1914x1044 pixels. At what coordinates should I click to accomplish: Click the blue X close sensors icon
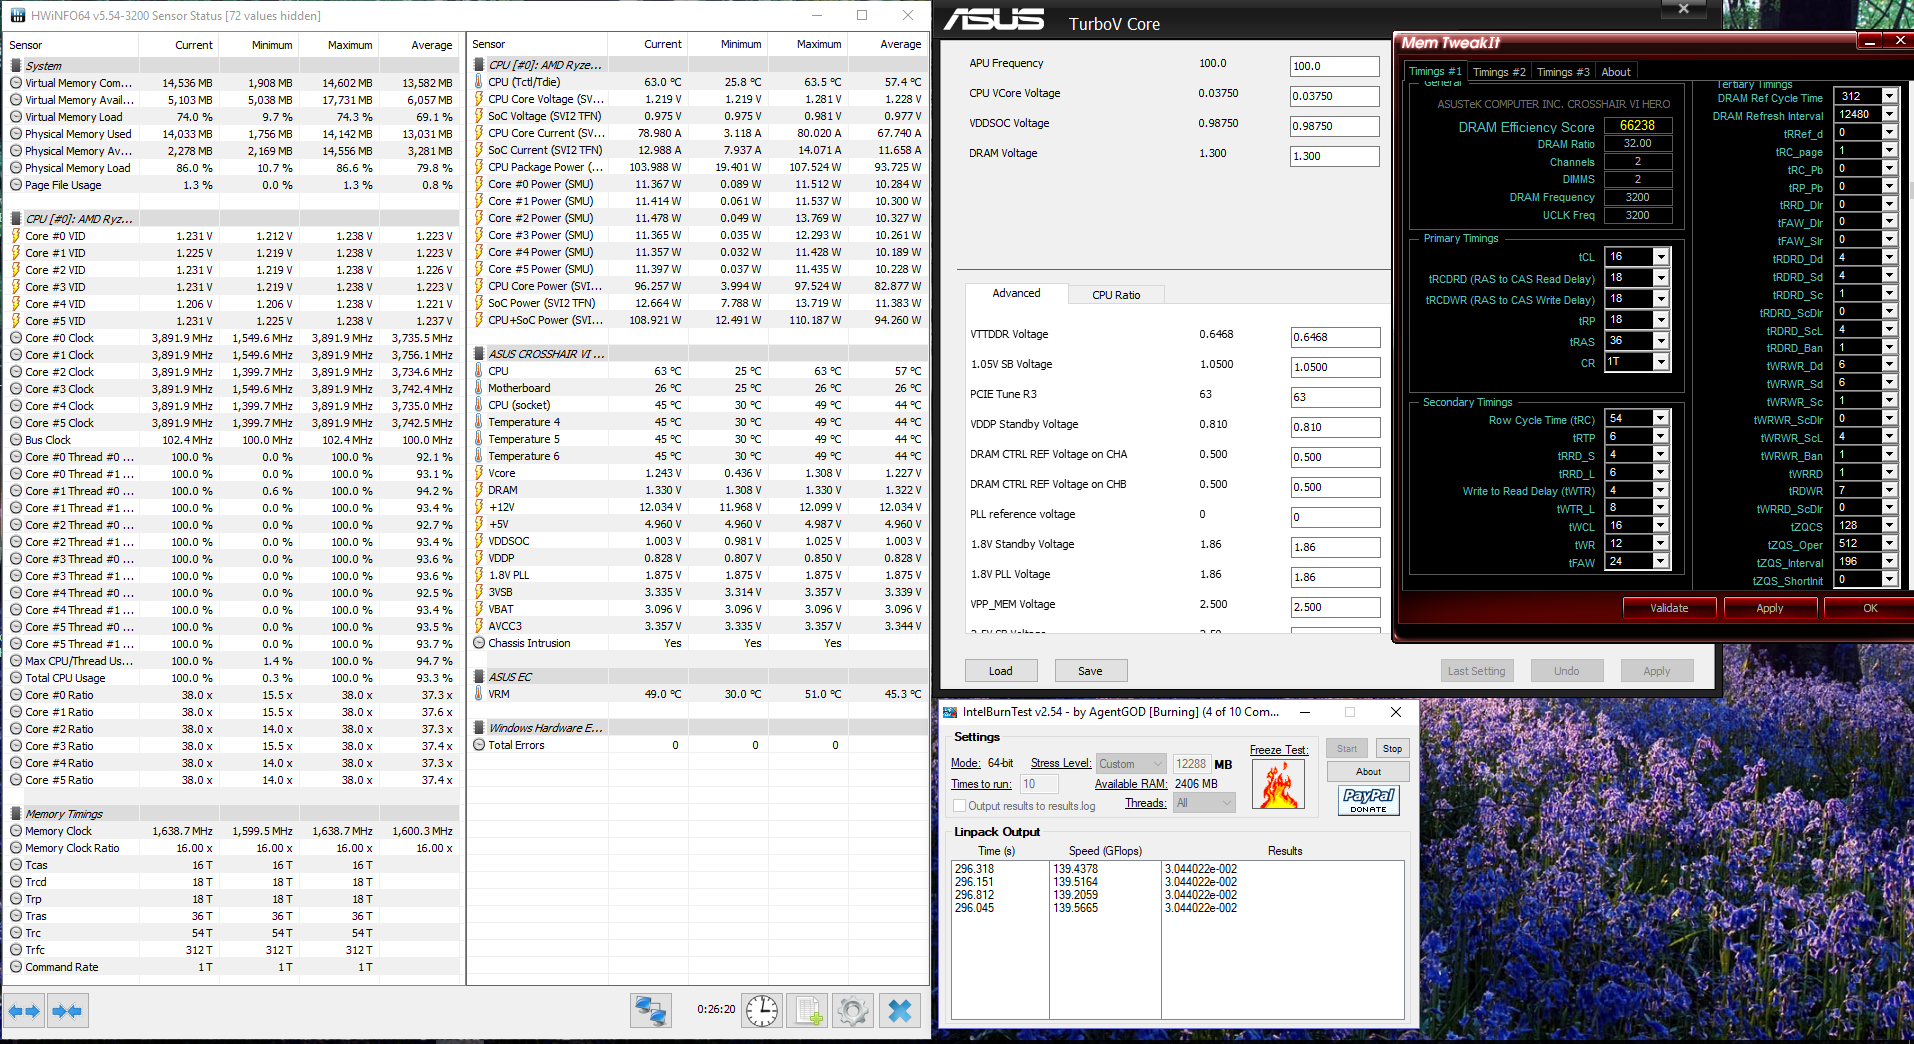click(899, 1011)
